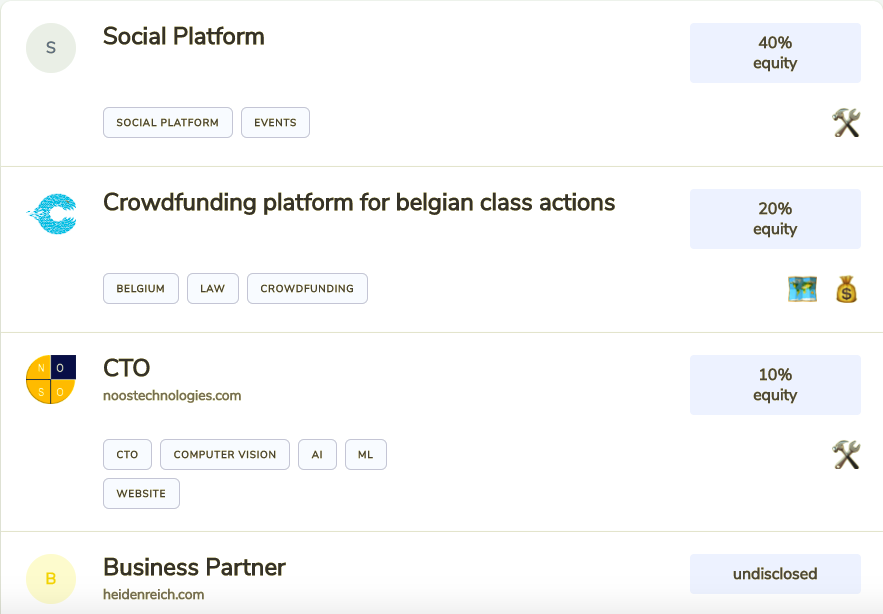The image size is (883, 614).
Task: Select the COMPUTER VISION tag
Action: [x=225, y=455]
